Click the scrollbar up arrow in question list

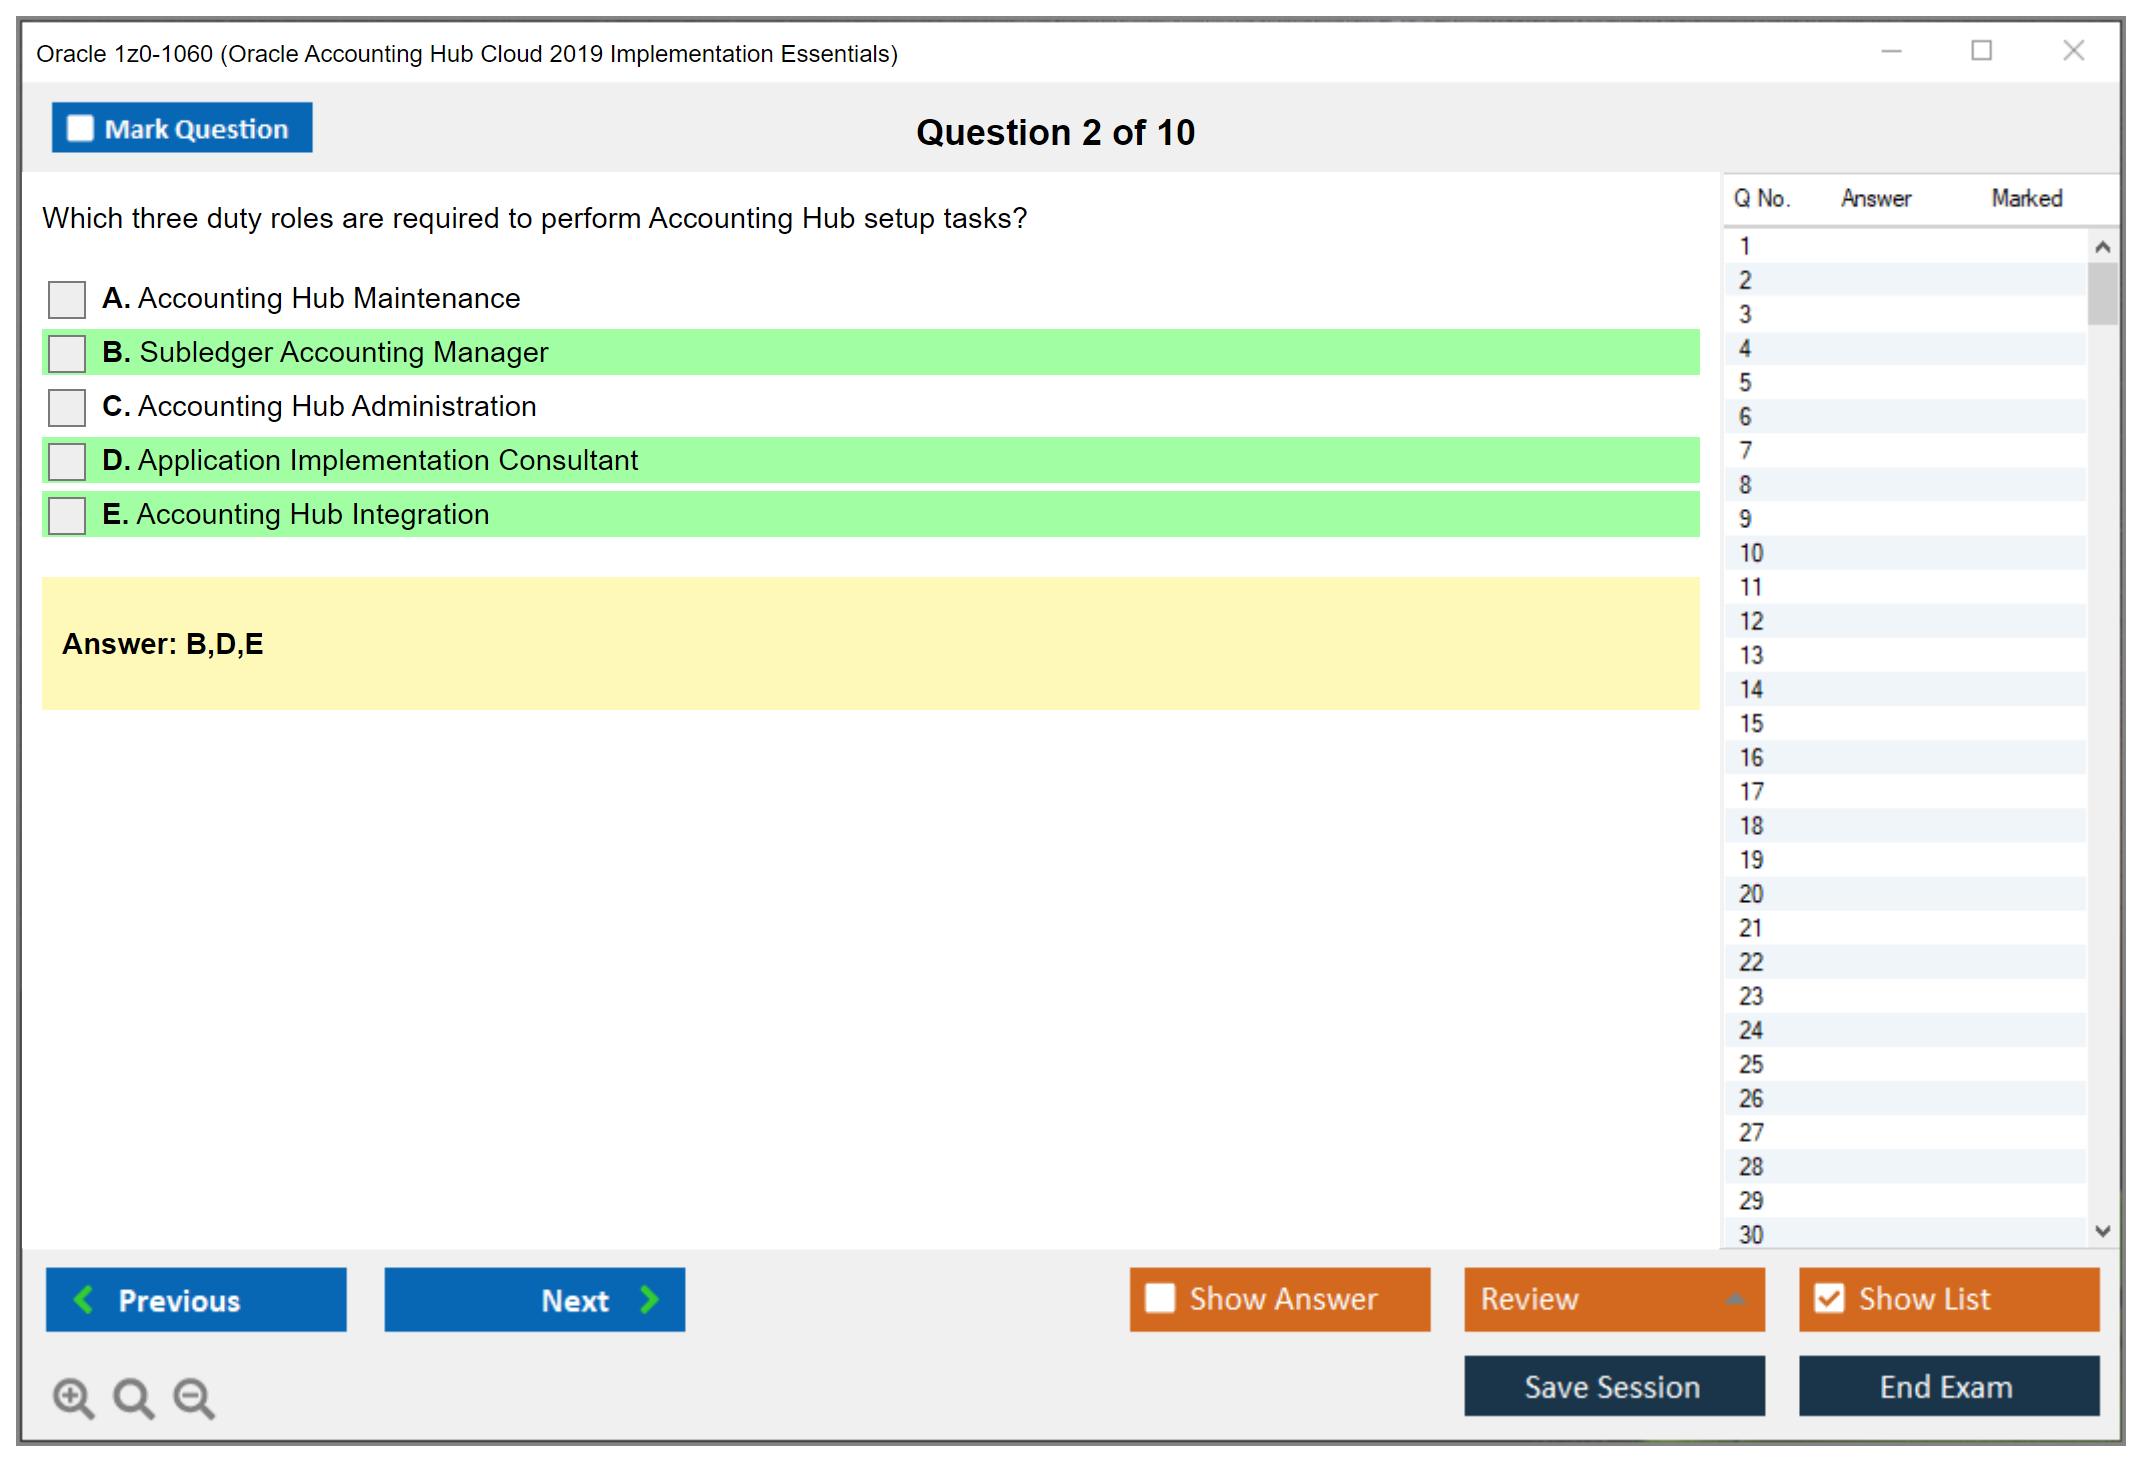2103,244
